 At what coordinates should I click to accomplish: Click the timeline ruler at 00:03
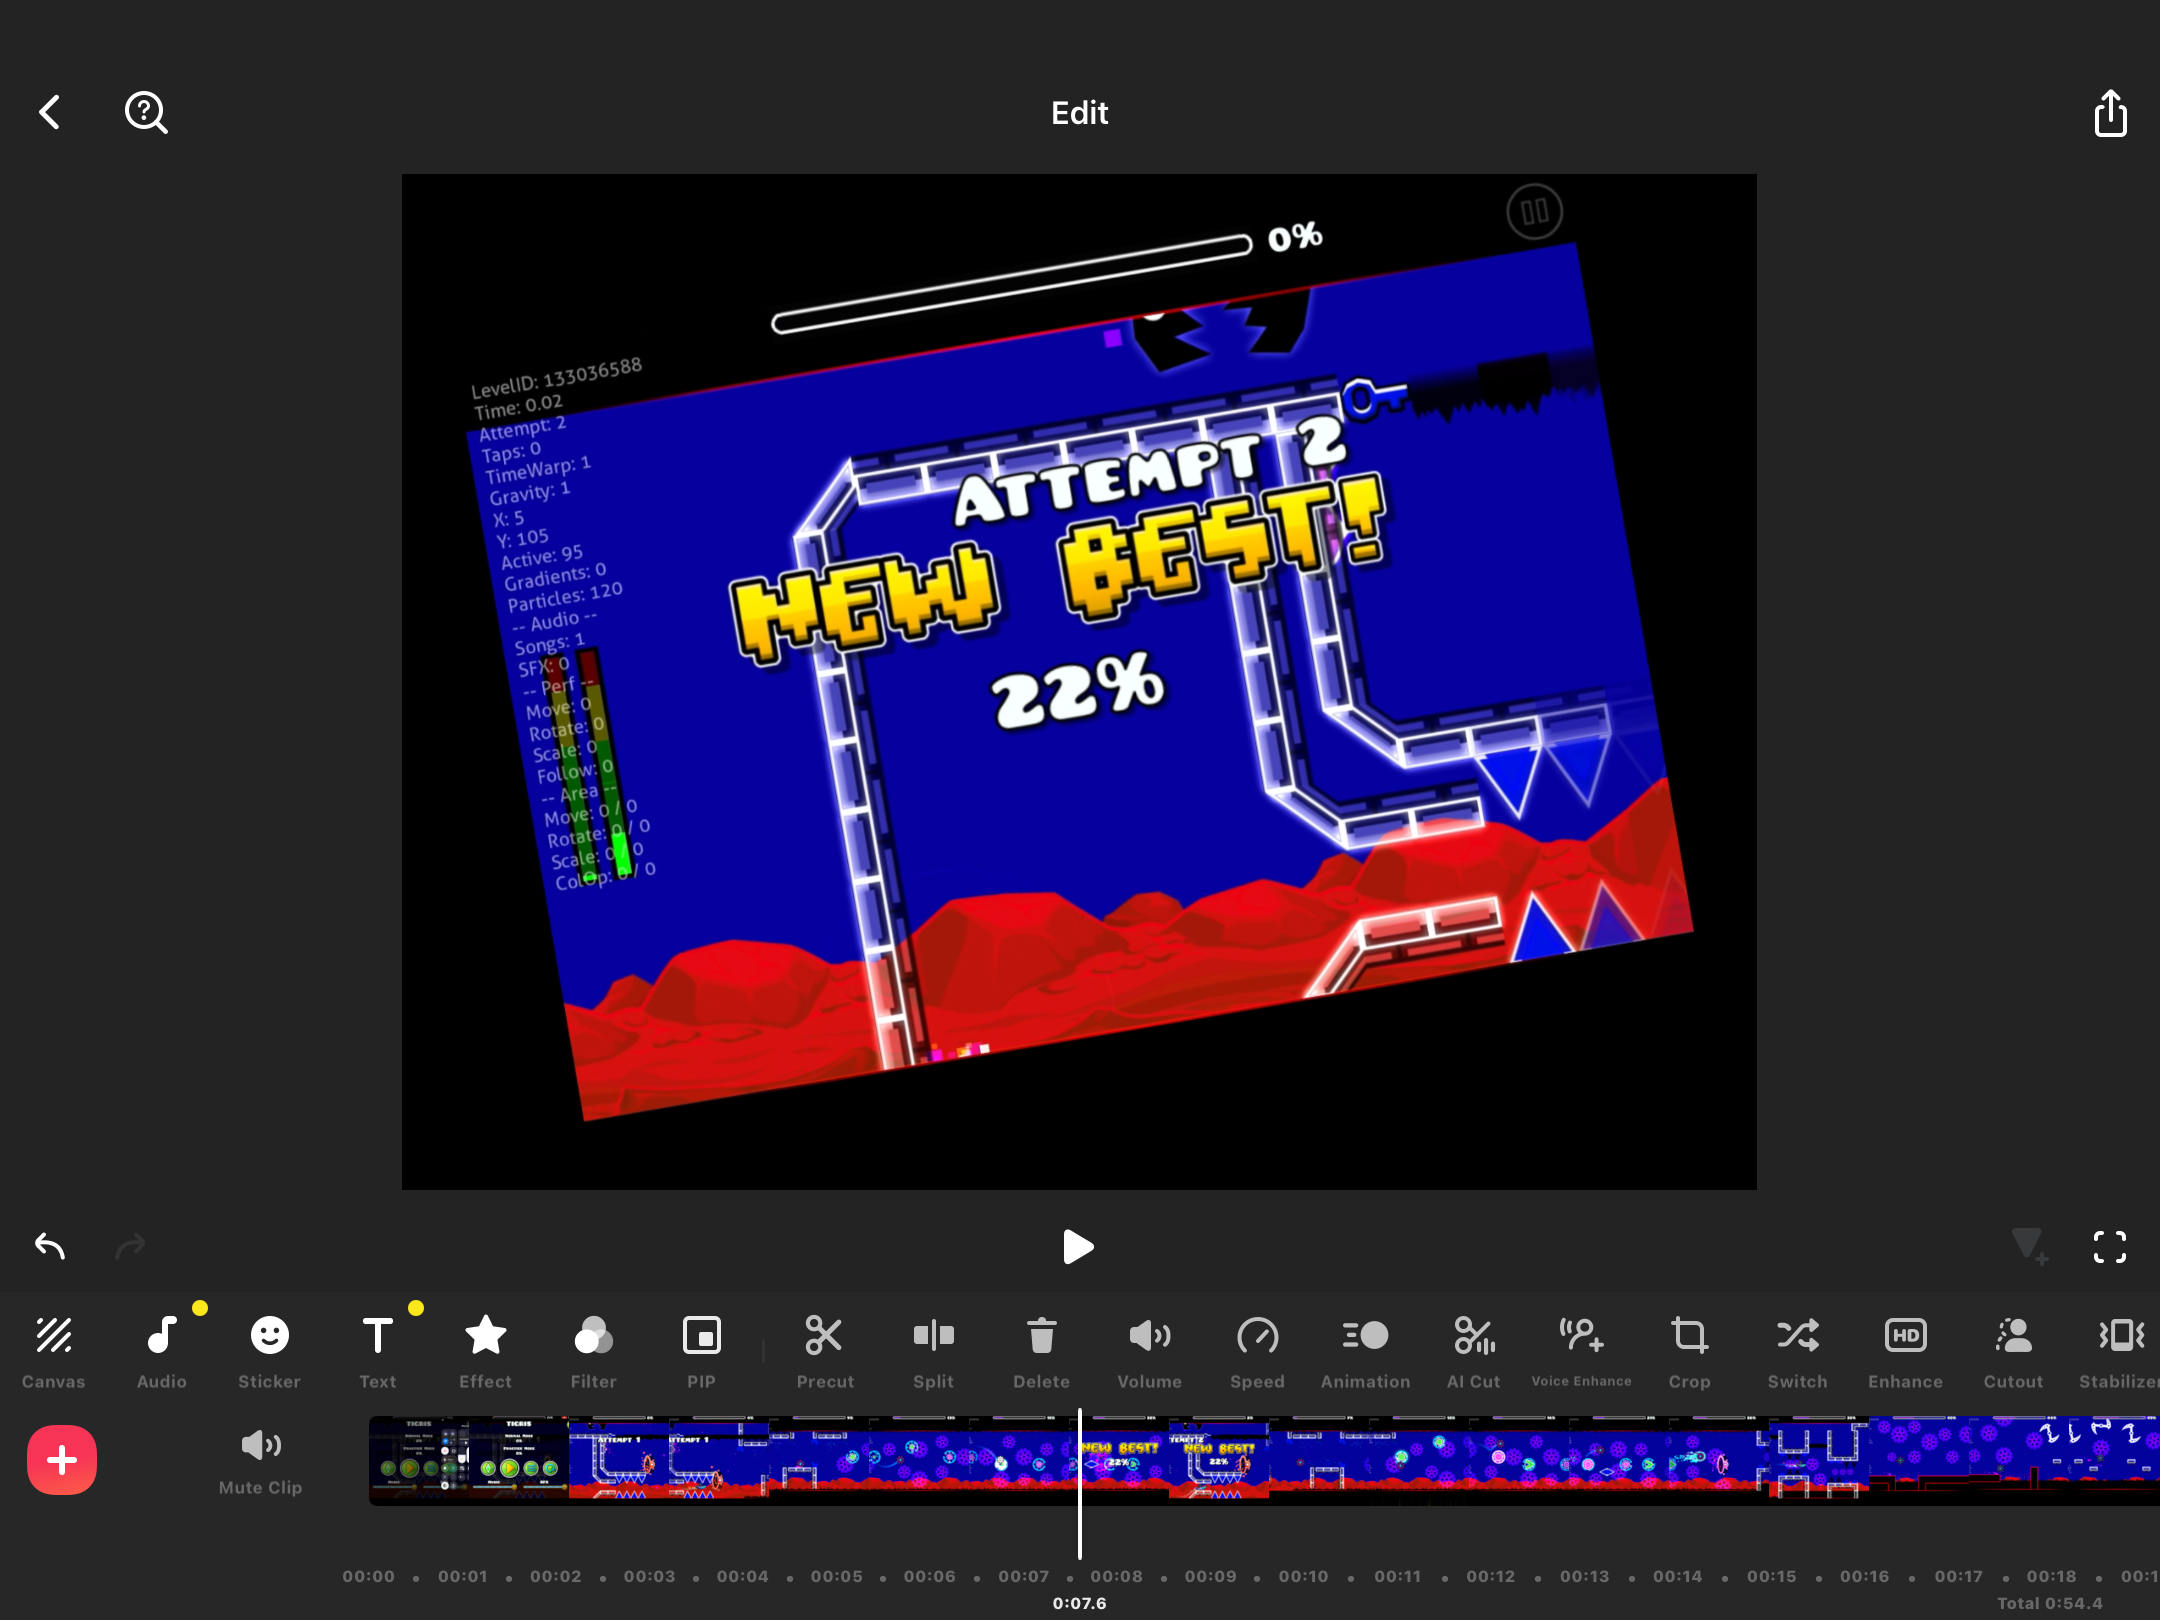click(649, 1576)
